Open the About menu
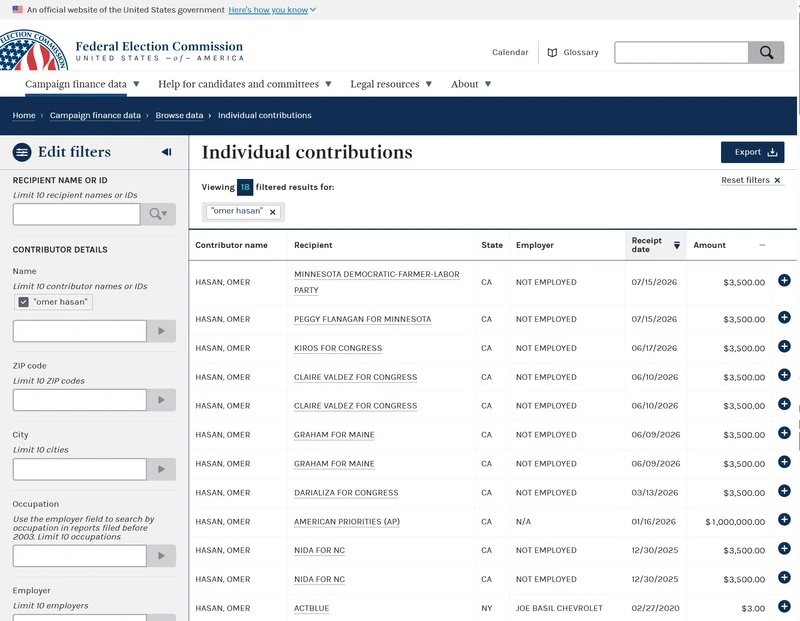 click(471, 84)
